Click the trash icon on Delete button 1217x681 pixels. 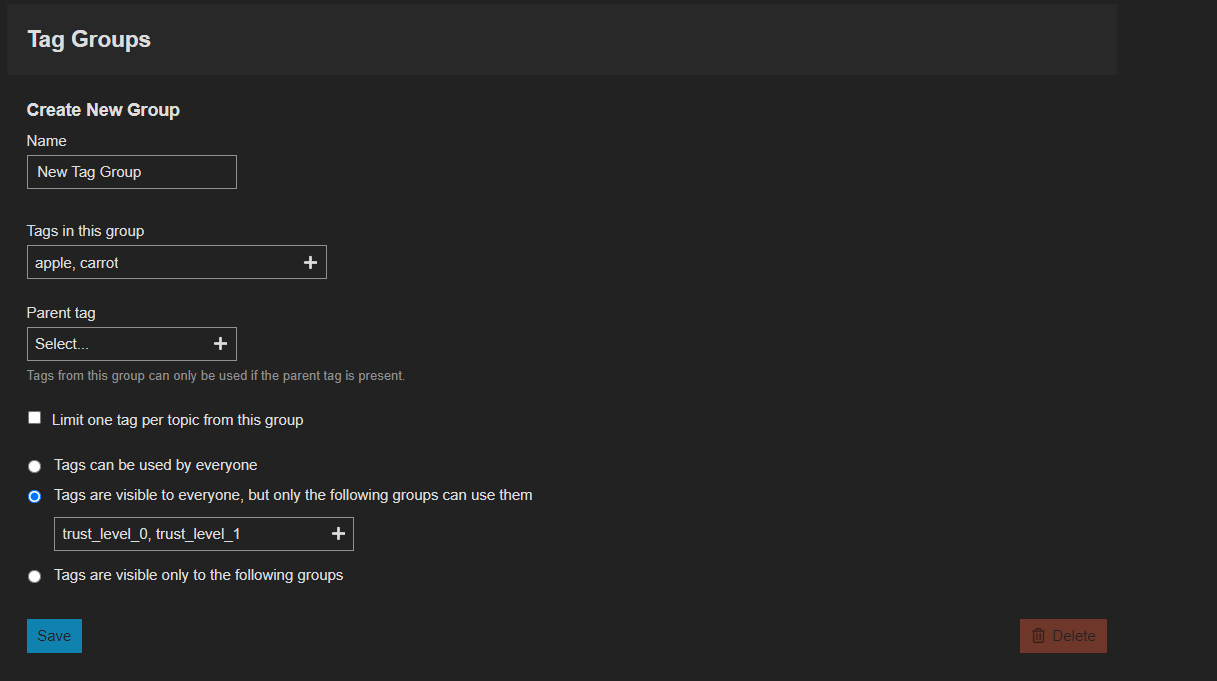point(1038,636)
